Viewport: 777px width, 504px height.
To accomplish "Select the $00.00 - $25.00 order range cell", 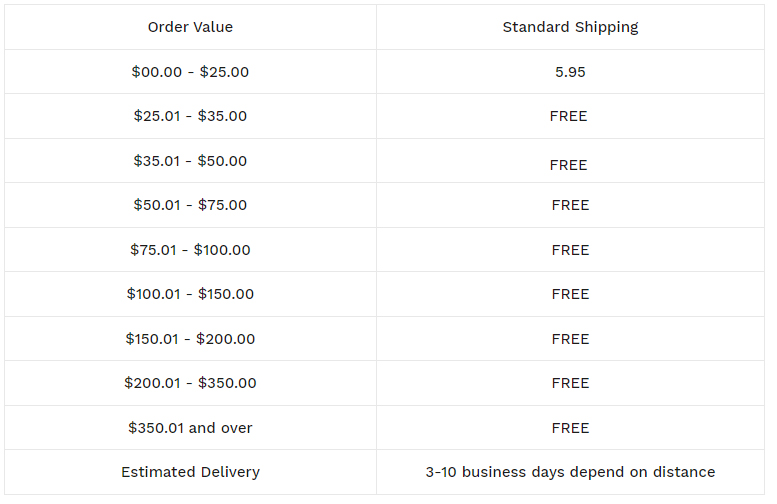I will point(190,72).
